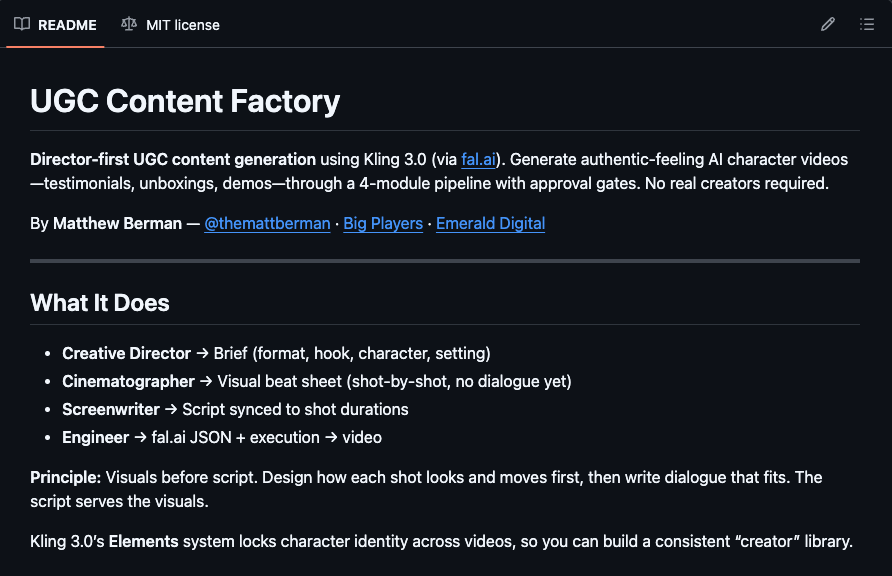Open the README outline list icon
892x576 pixels.
pyautogui.click(x=867, y=24)
